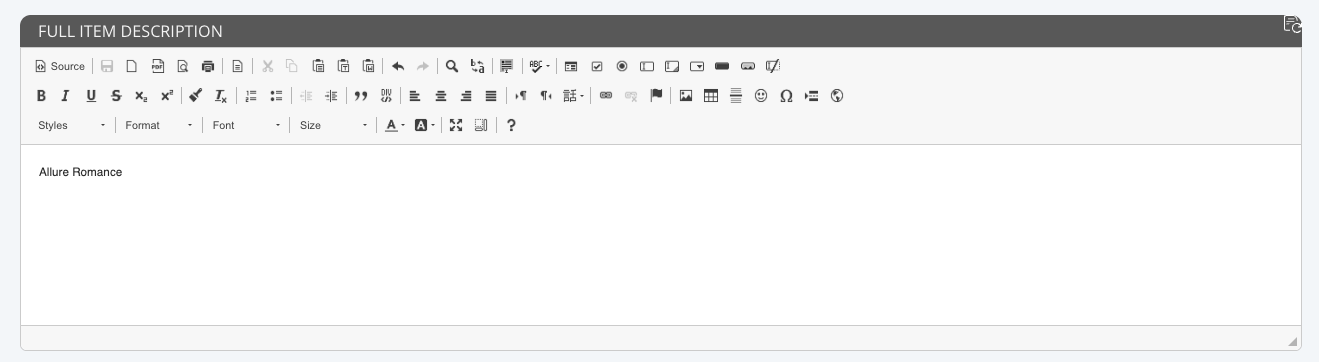Insert a Form element
This screenshot has height=362, width=1319.
click(571, 66)
